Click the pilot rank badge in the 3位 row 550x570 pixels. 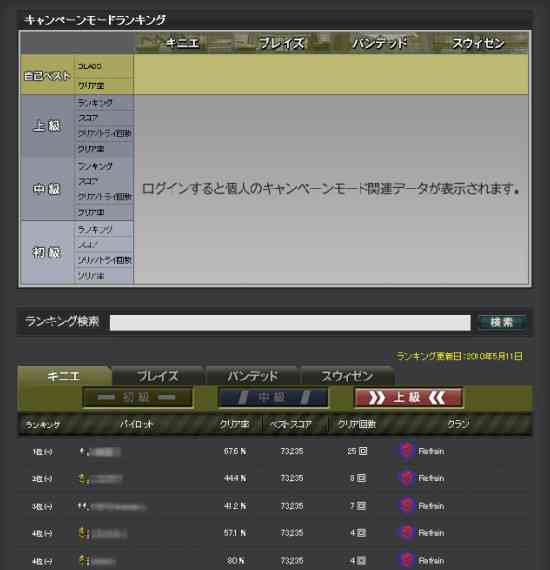84,506
